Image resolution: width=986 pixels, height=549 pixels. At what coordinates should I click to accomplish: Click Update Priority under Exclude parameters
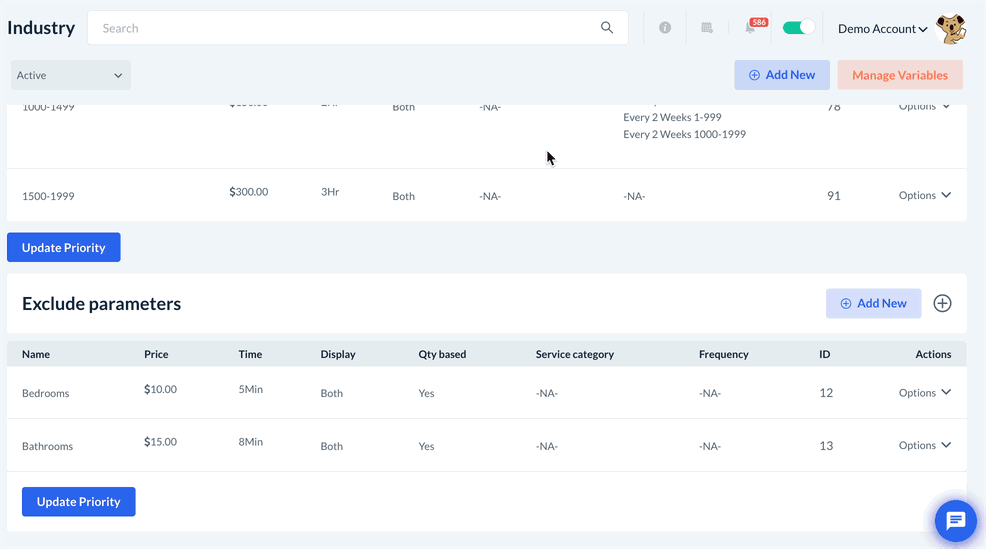(79, 501)
